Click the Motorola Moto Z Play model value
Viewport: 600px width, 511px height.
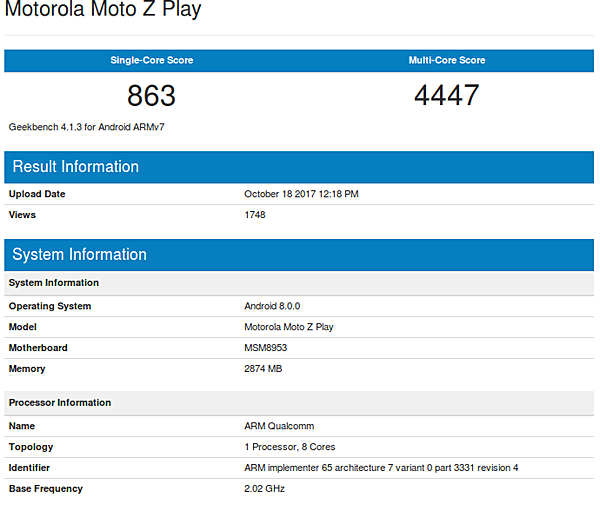tap(288, 327)
